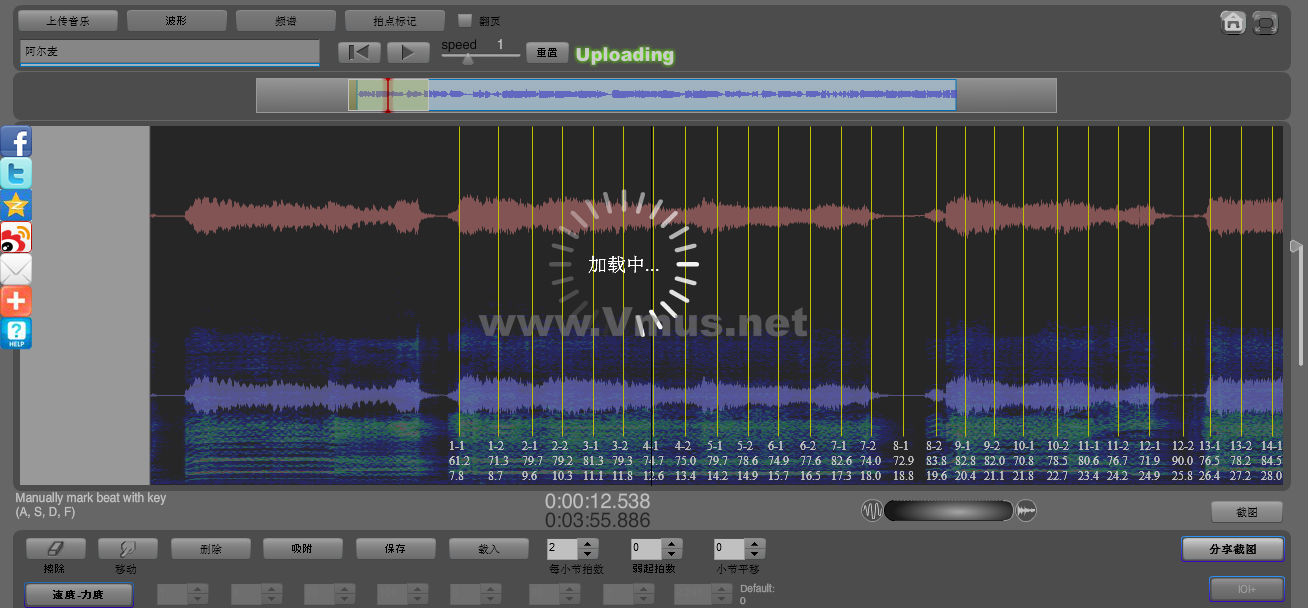Image resolution: width=1308 pixels, height=608 pixels.
Task: Decrease 弱起拍数 value
Action: point(672,554)
